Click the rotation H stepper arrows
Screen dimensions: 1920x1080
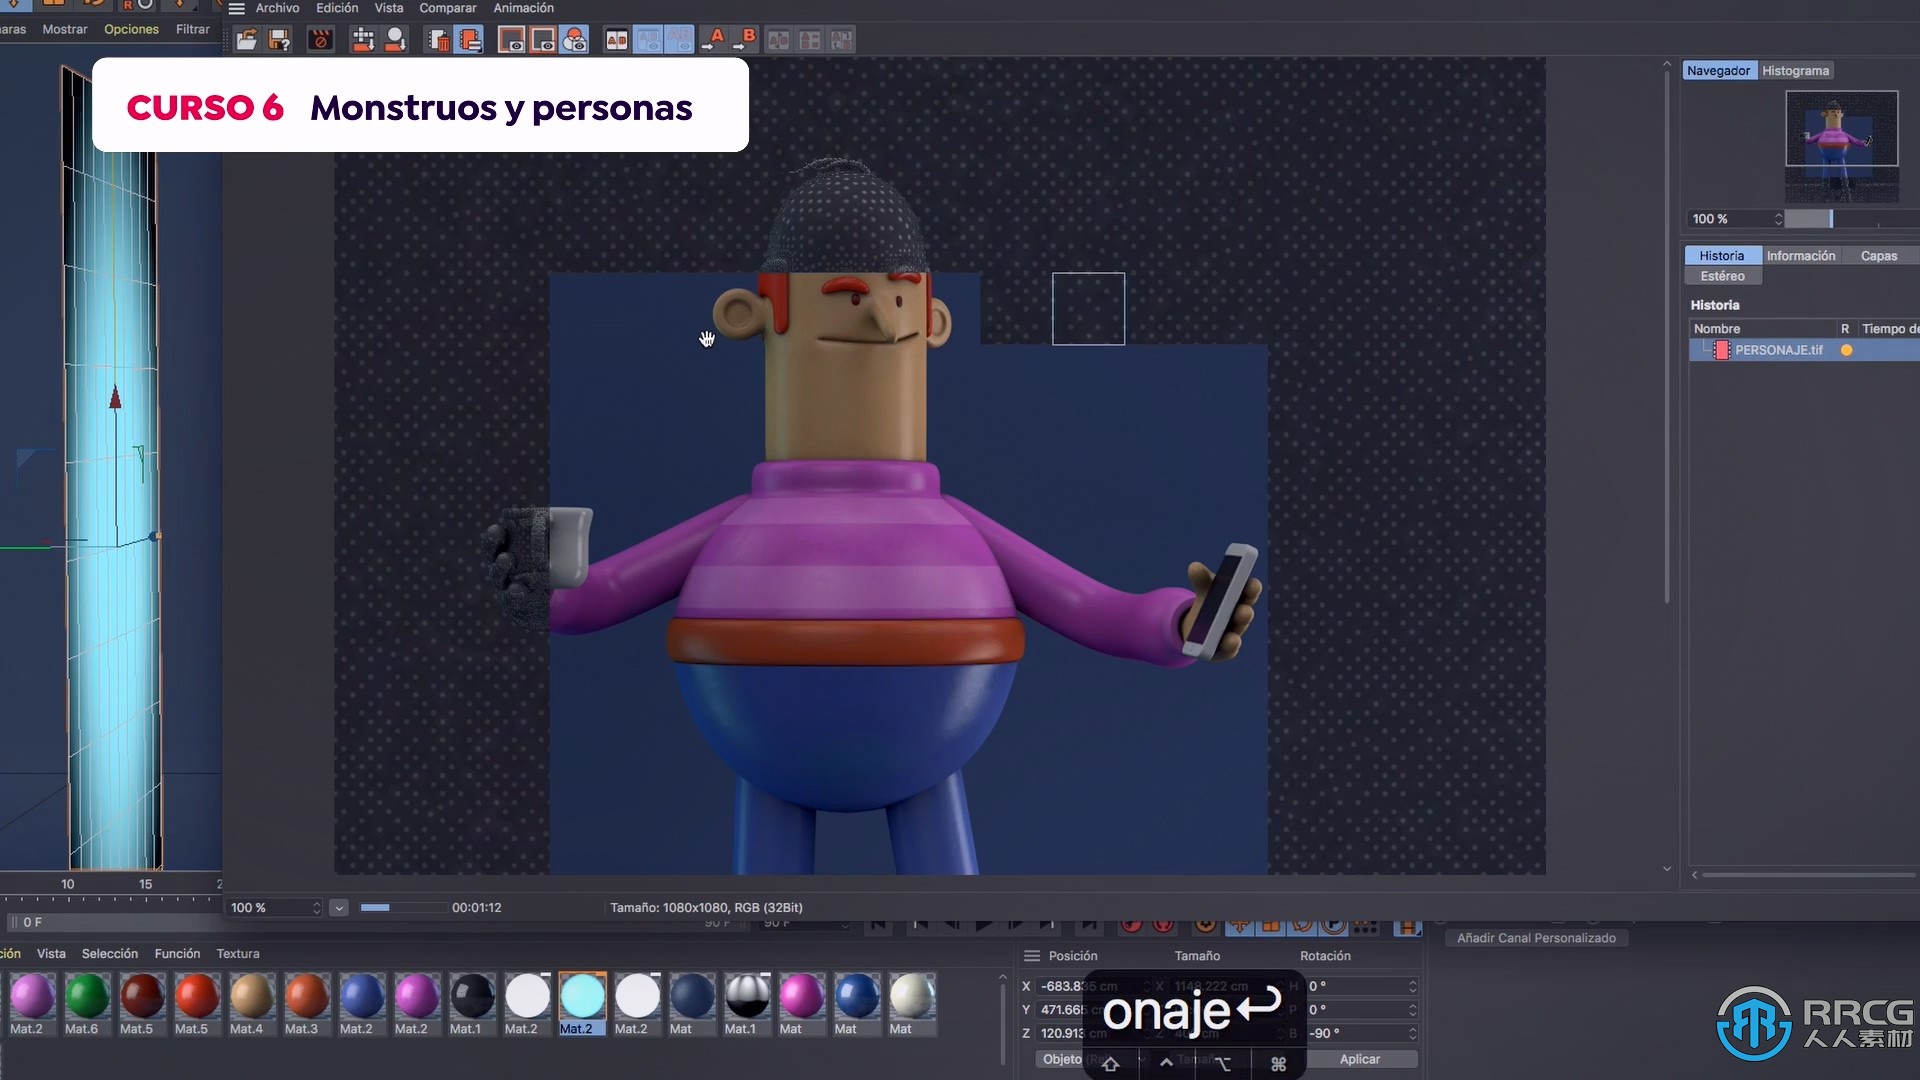coord(1412,986)
